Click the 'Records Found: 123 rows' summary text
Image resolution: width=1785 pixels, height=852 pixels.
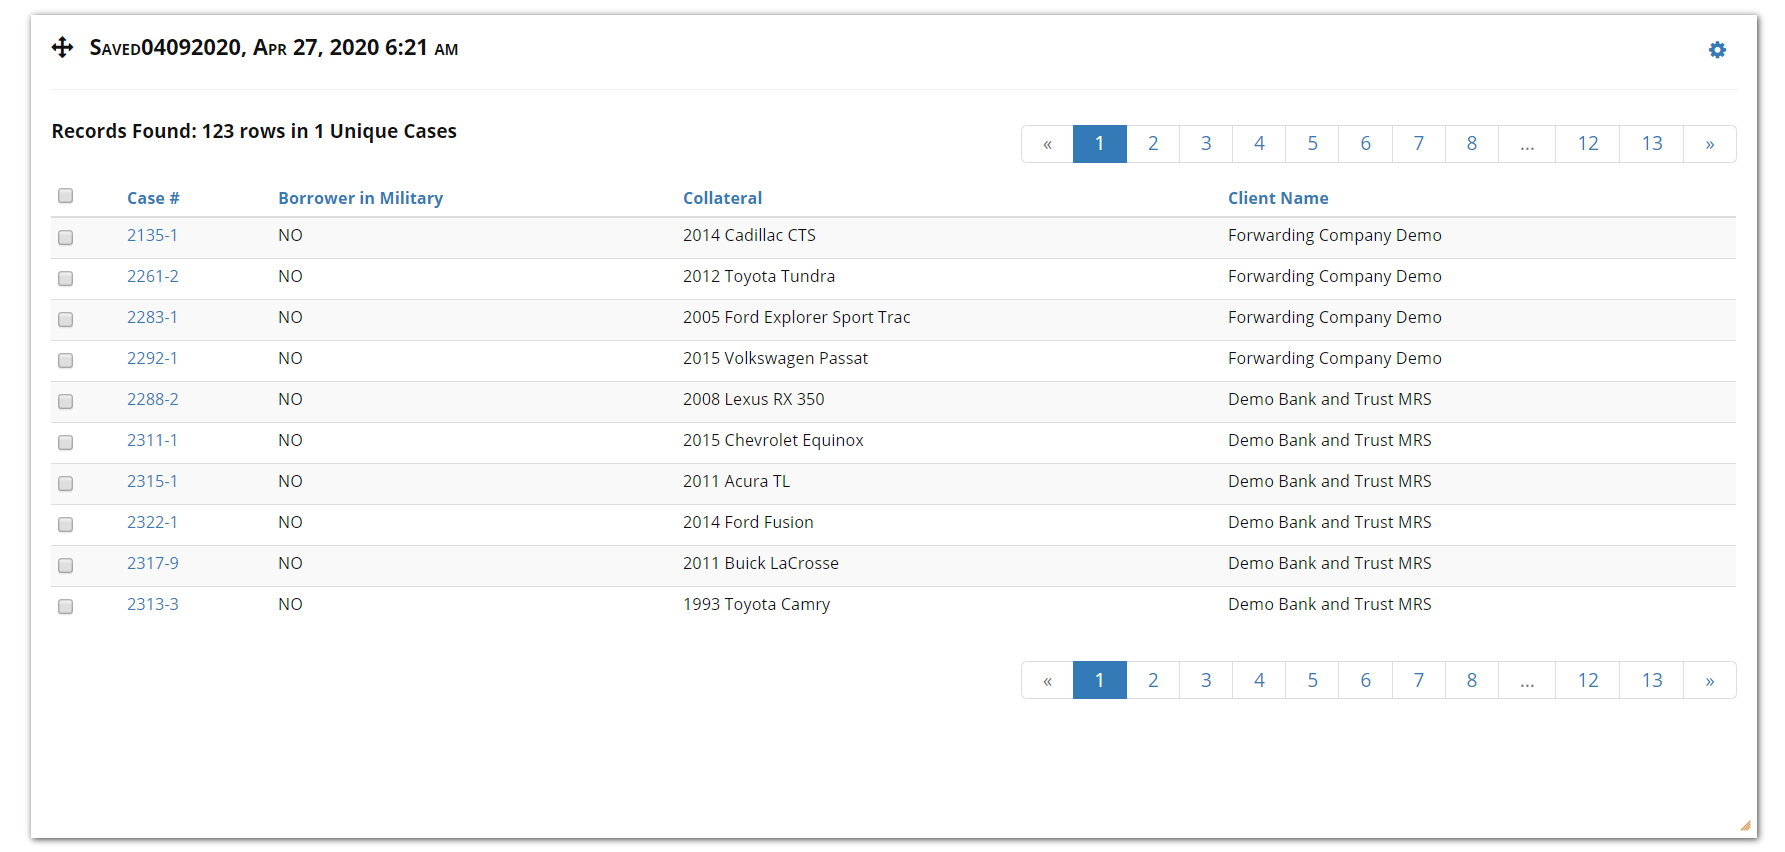click(x=254, y=131)
